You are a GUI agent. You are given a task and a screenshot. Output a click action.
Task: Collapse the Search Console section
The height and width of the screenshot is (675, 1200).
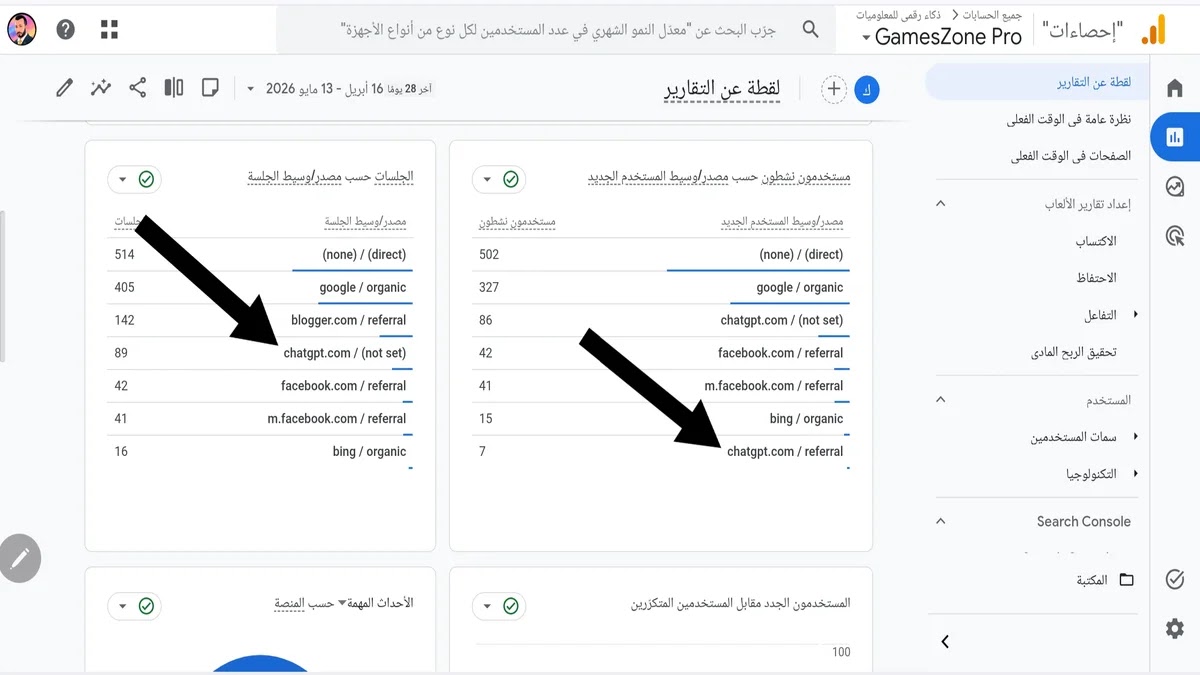pos(940,521)
